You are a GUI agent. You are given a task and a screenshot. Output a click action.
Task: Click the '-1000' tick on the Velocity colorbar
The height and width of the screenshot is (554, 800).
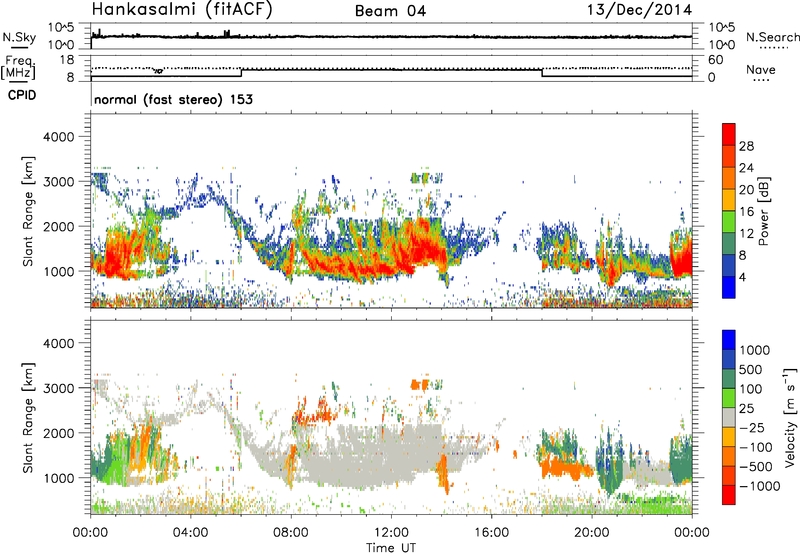[x=760, y=486]
